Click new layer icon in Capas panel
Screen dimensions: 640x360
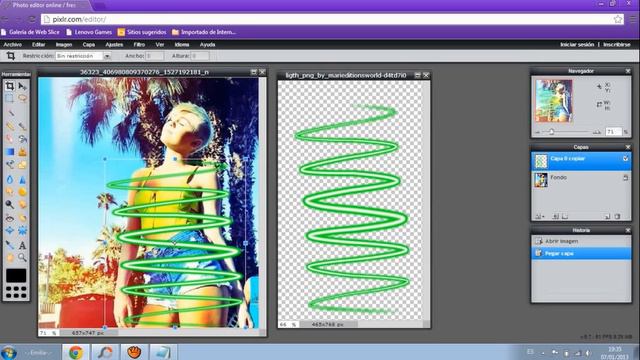tap(607, 216)
